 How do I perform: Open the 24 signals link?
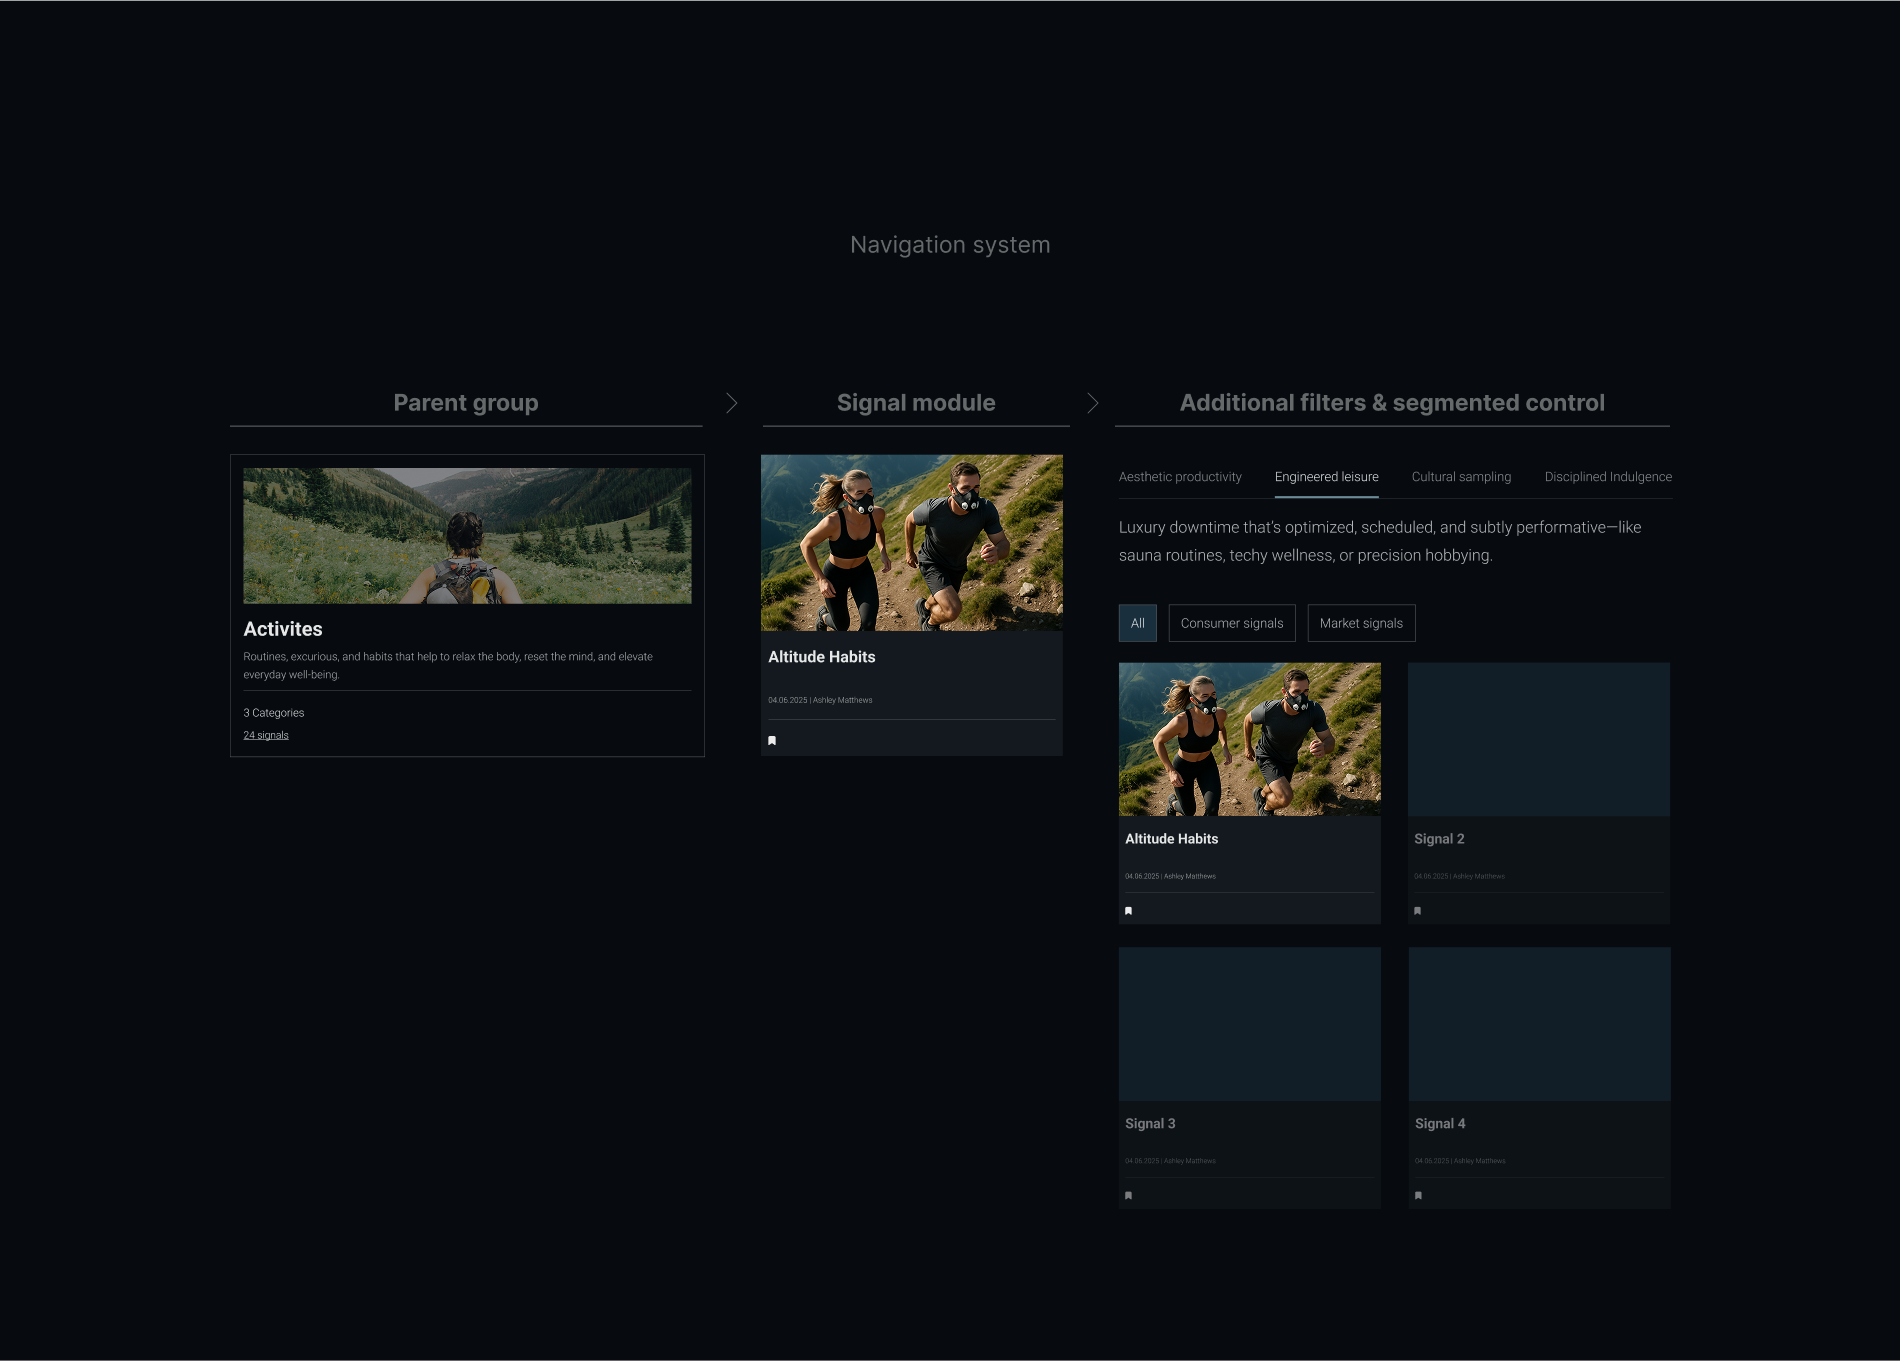click(x=266, y=735)
